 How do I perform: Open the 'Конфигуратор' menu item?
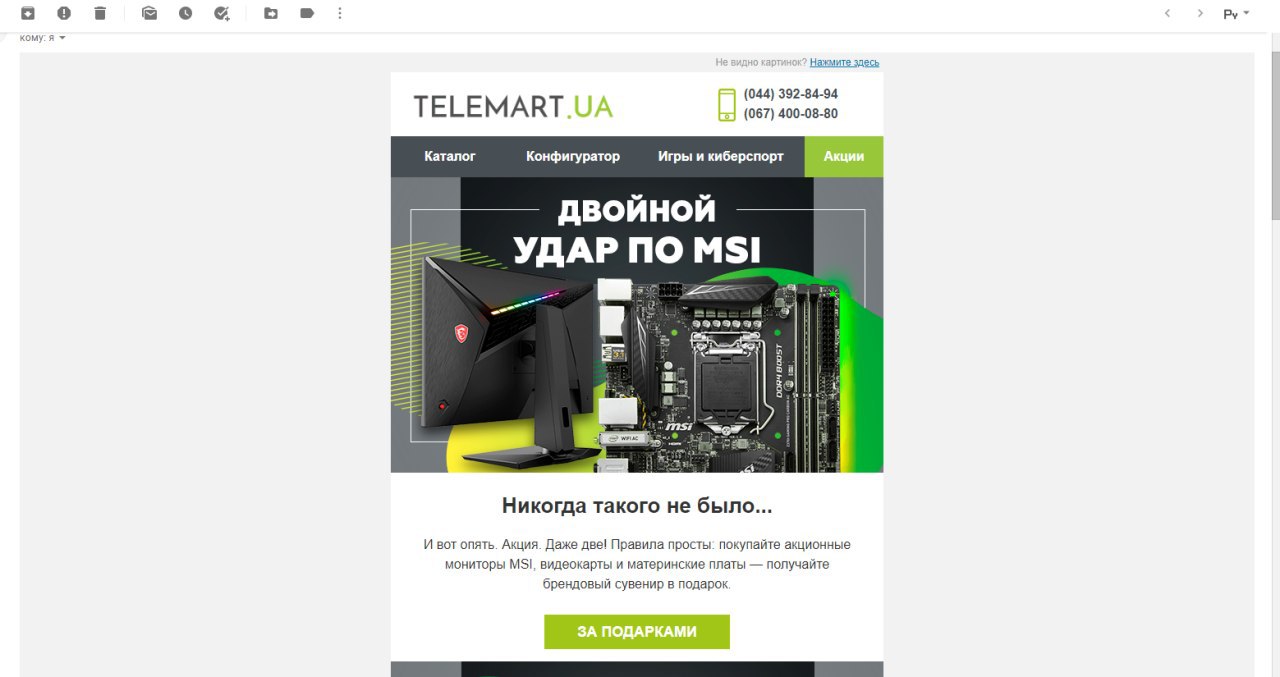[x=573, y=156]
